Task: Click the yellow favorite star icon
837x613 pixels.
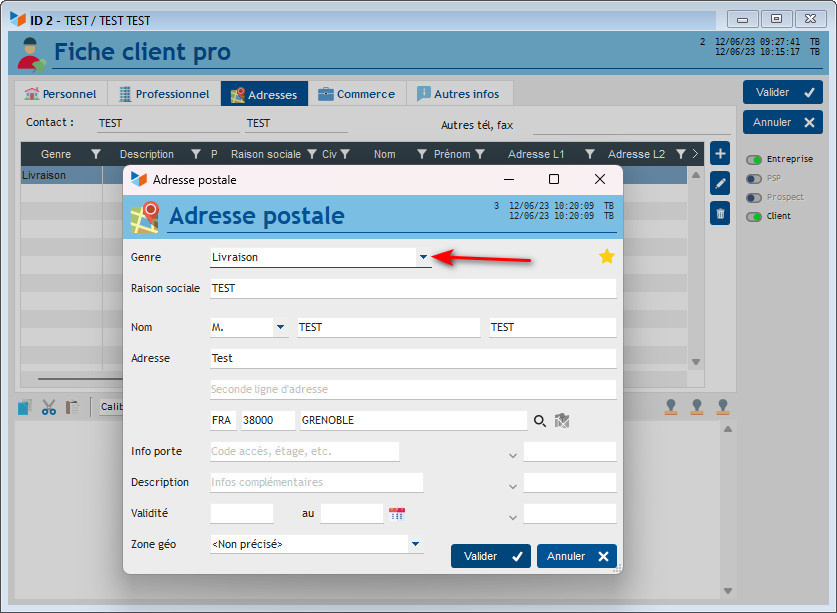Action: pos(606,257)
